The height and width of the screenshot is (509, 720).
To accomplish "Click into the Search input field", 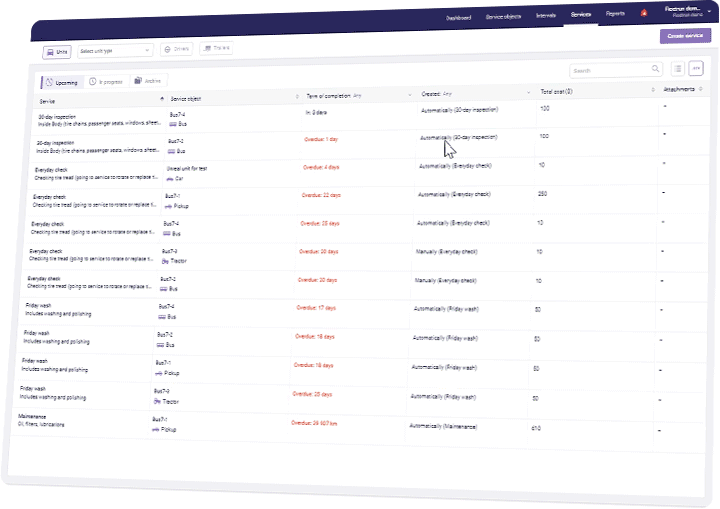I will pyautogui.click(x=609, y=71).
